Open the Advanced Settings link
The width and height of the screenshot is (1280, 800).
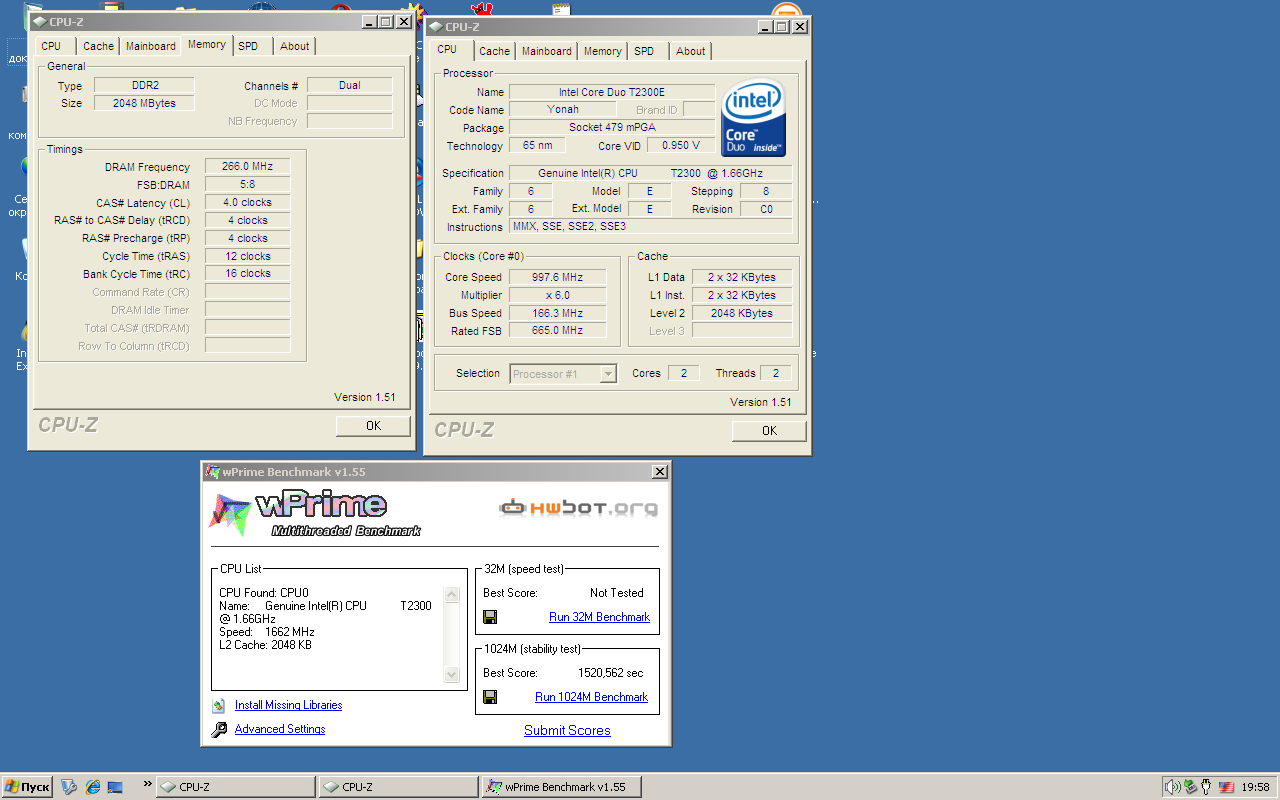(x=280, y=729)
